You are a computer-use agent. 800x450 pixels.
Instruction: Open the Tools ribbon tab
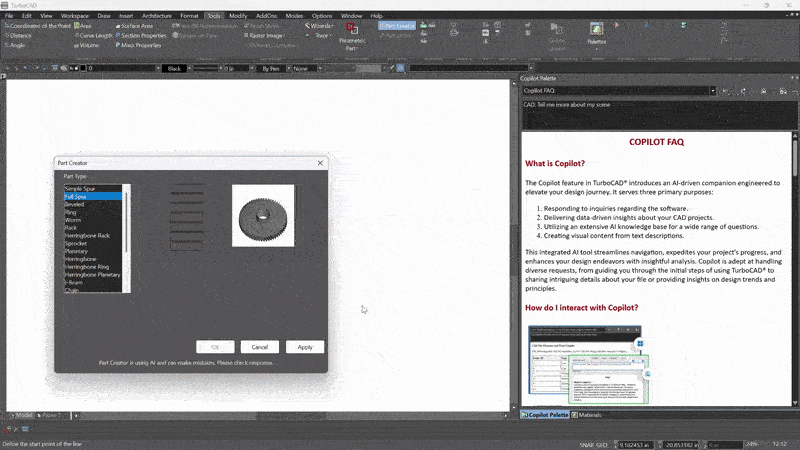pos(214,16)
